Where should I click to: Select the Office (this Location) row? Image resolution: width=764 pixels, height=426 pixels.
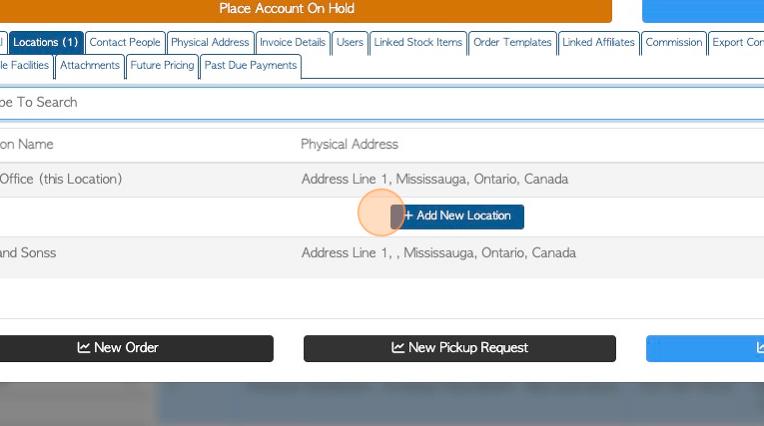click(x=382, y=179)
